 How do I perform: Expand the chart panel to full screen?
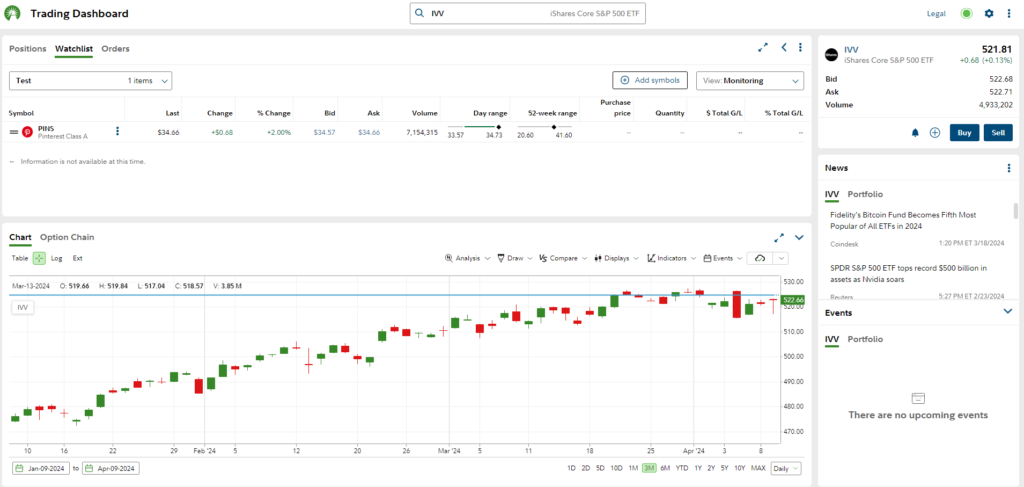pos(779,238)
